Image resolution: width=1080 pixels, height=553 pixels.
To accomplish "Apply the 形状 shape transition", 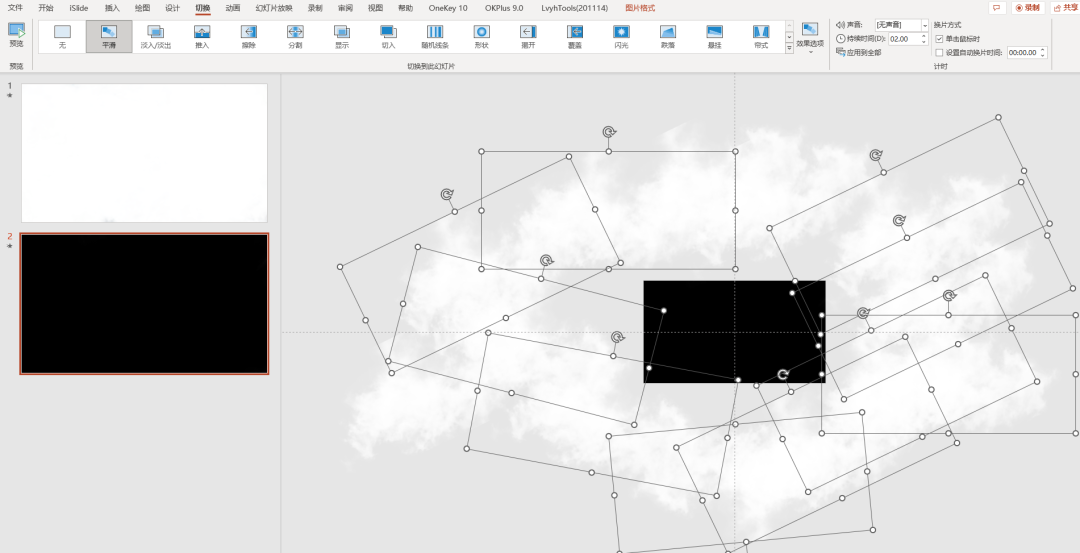I will coord(481,36).
